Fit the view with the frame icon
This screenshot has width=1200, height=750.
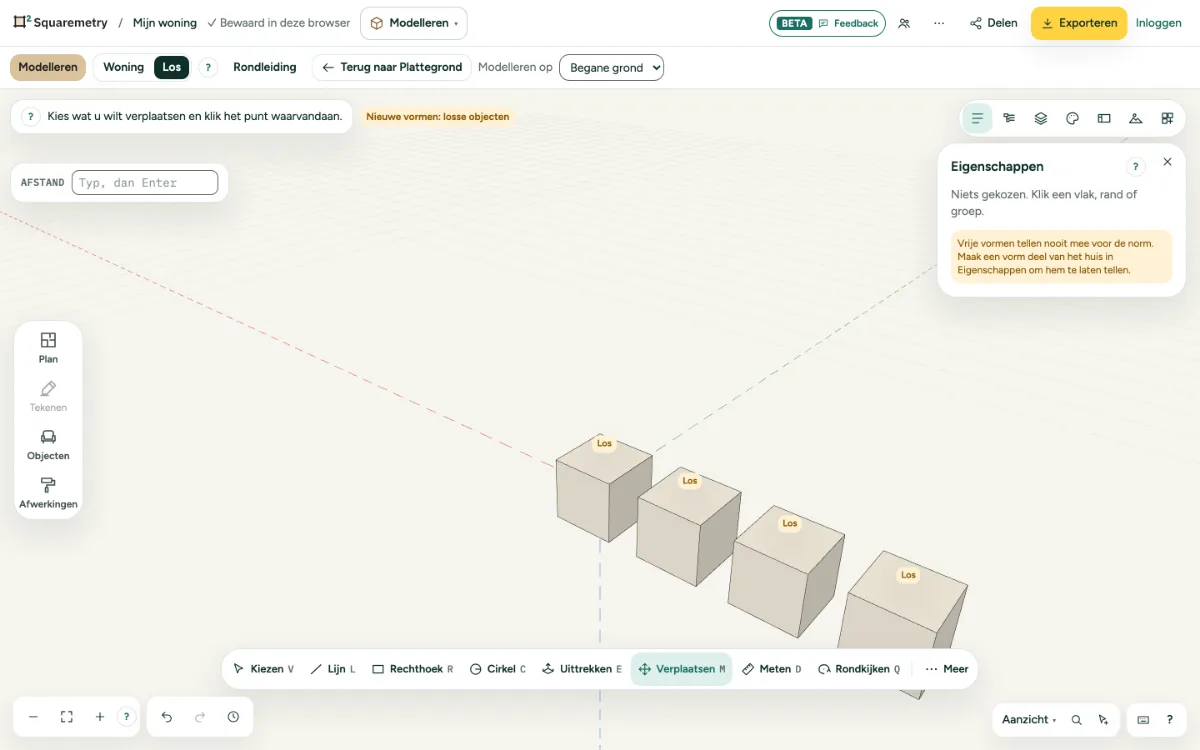[67, 717]
